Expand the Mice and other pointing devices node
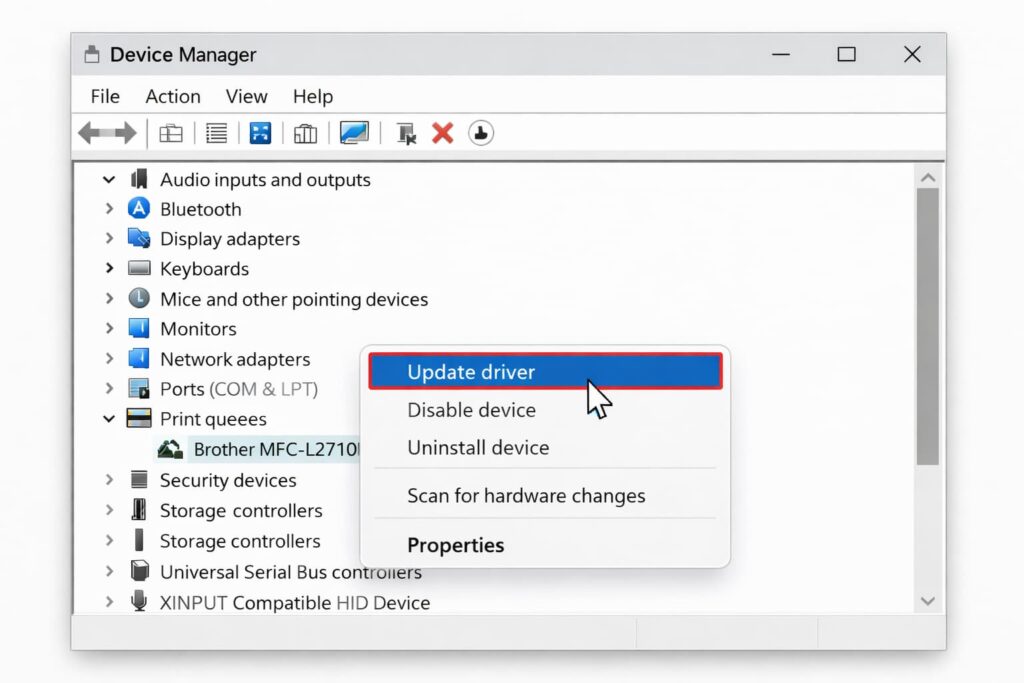Screen dimensions: 1024x683 pyautogui.click(x=109, y=299)
